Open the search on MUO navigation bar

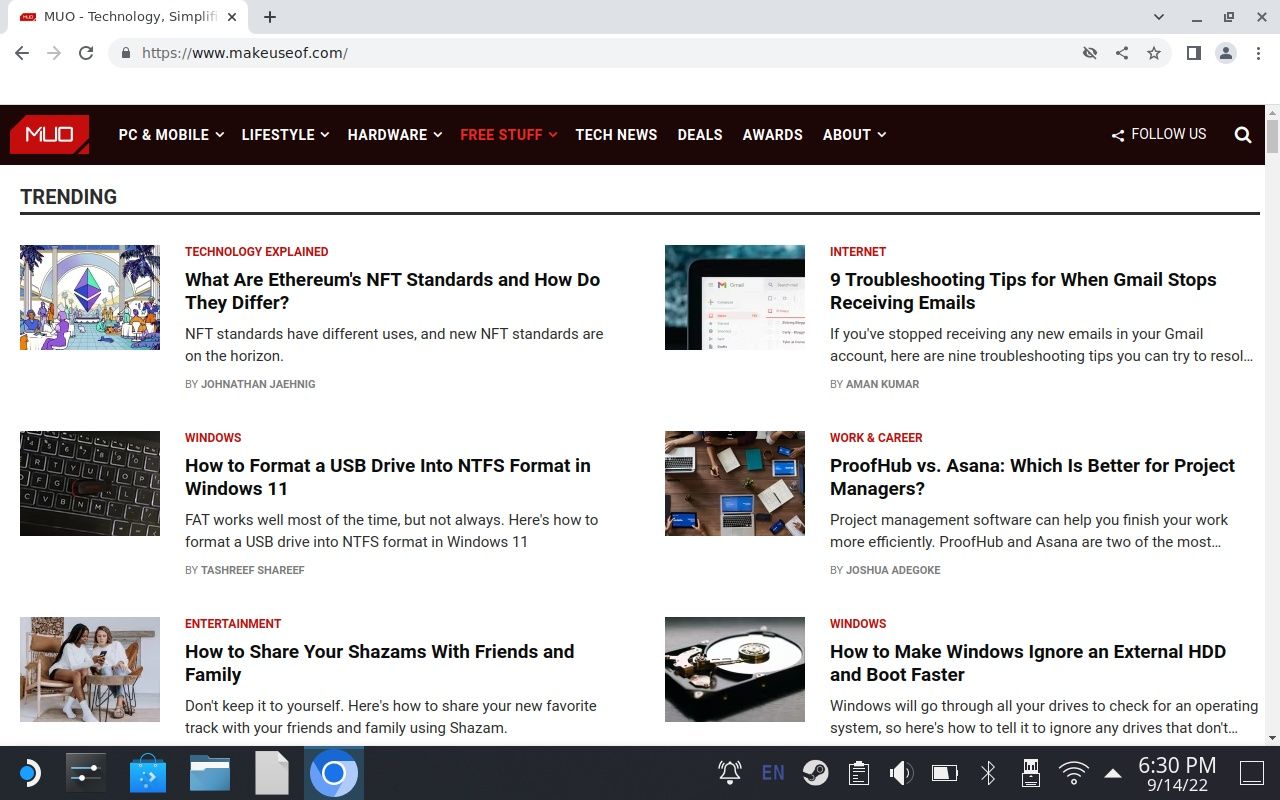[1242, 134]
